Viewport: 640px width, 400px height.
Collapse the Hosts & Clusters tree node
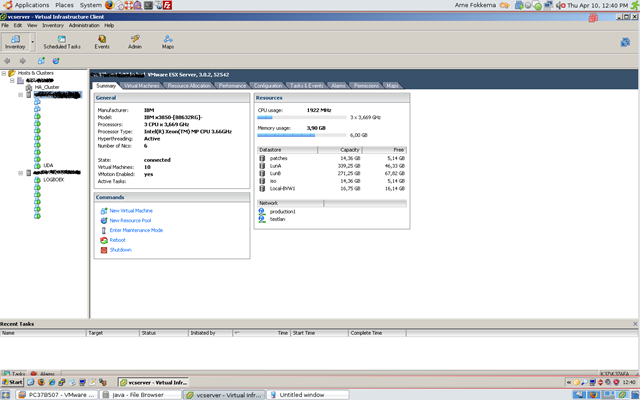pyautogui.click(x=4, y=73)
